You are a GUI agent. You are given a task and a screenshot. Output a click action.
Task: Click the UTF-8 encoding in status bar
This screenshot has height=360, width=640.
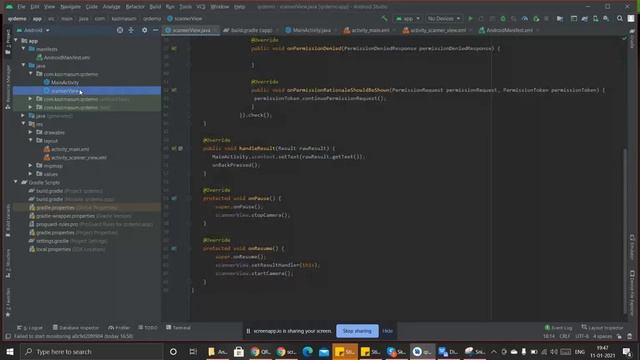(x=582, y=336)
